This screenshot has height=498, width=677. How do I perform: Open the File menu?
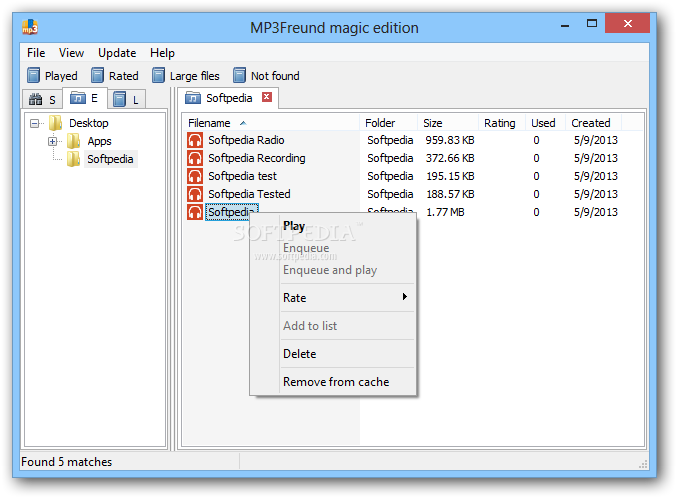click(36, 53)
